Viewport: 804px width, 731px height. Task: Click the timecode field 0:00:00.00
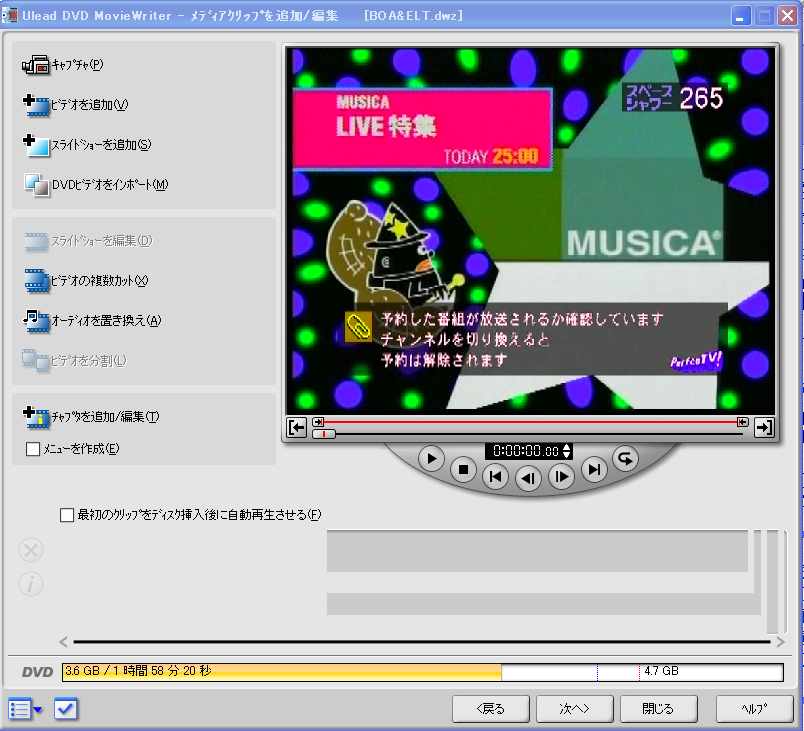(x=525, y=451)
